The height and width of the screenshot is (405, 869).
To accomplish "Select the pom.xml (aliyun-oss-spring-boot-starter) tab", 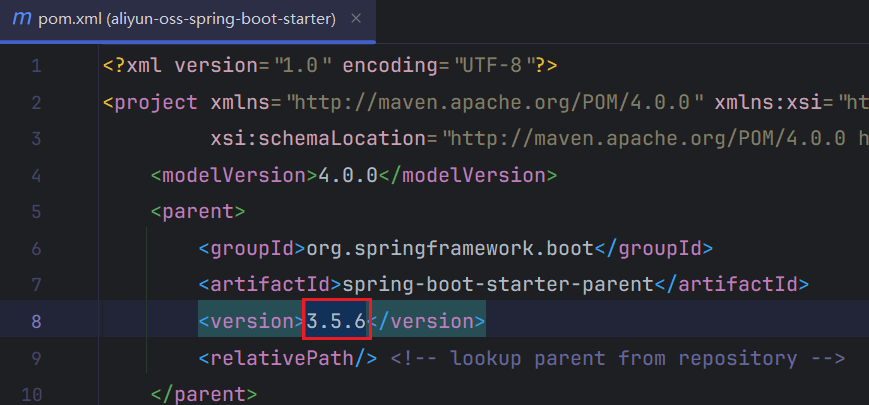I will tap(186, 21).
